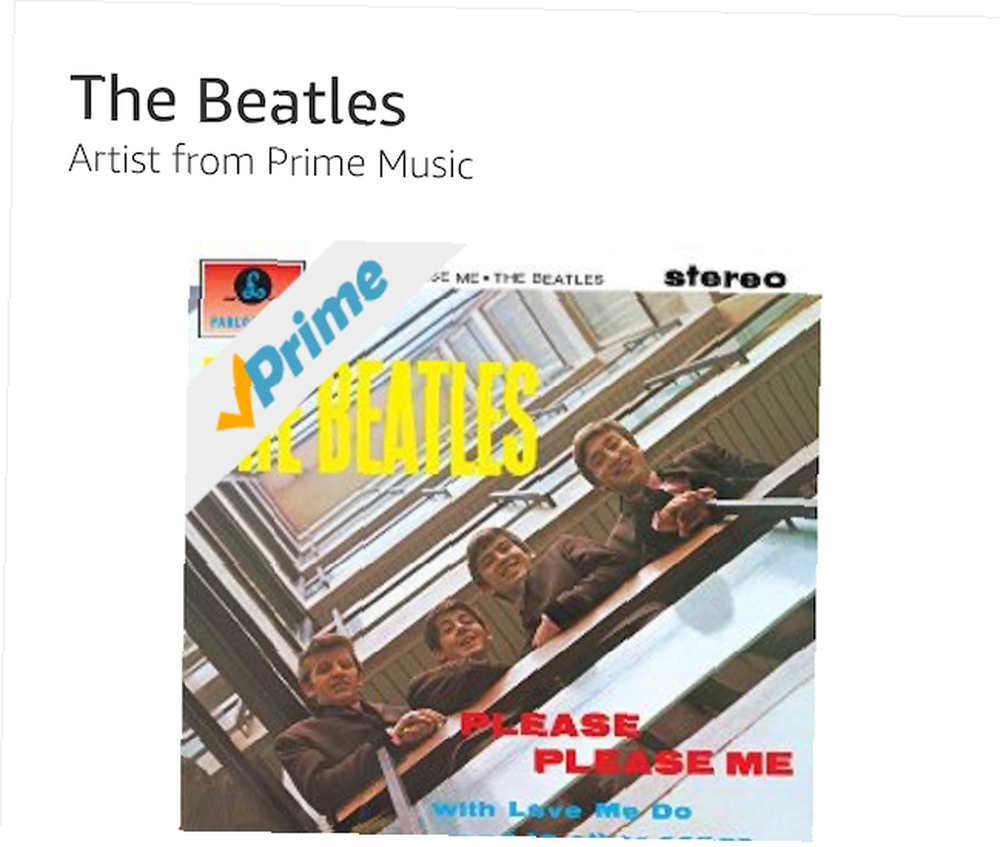The height and width of the screenshot is (847, 1000).
Task: Open The Beatles artist title heading
Action: 237,98
